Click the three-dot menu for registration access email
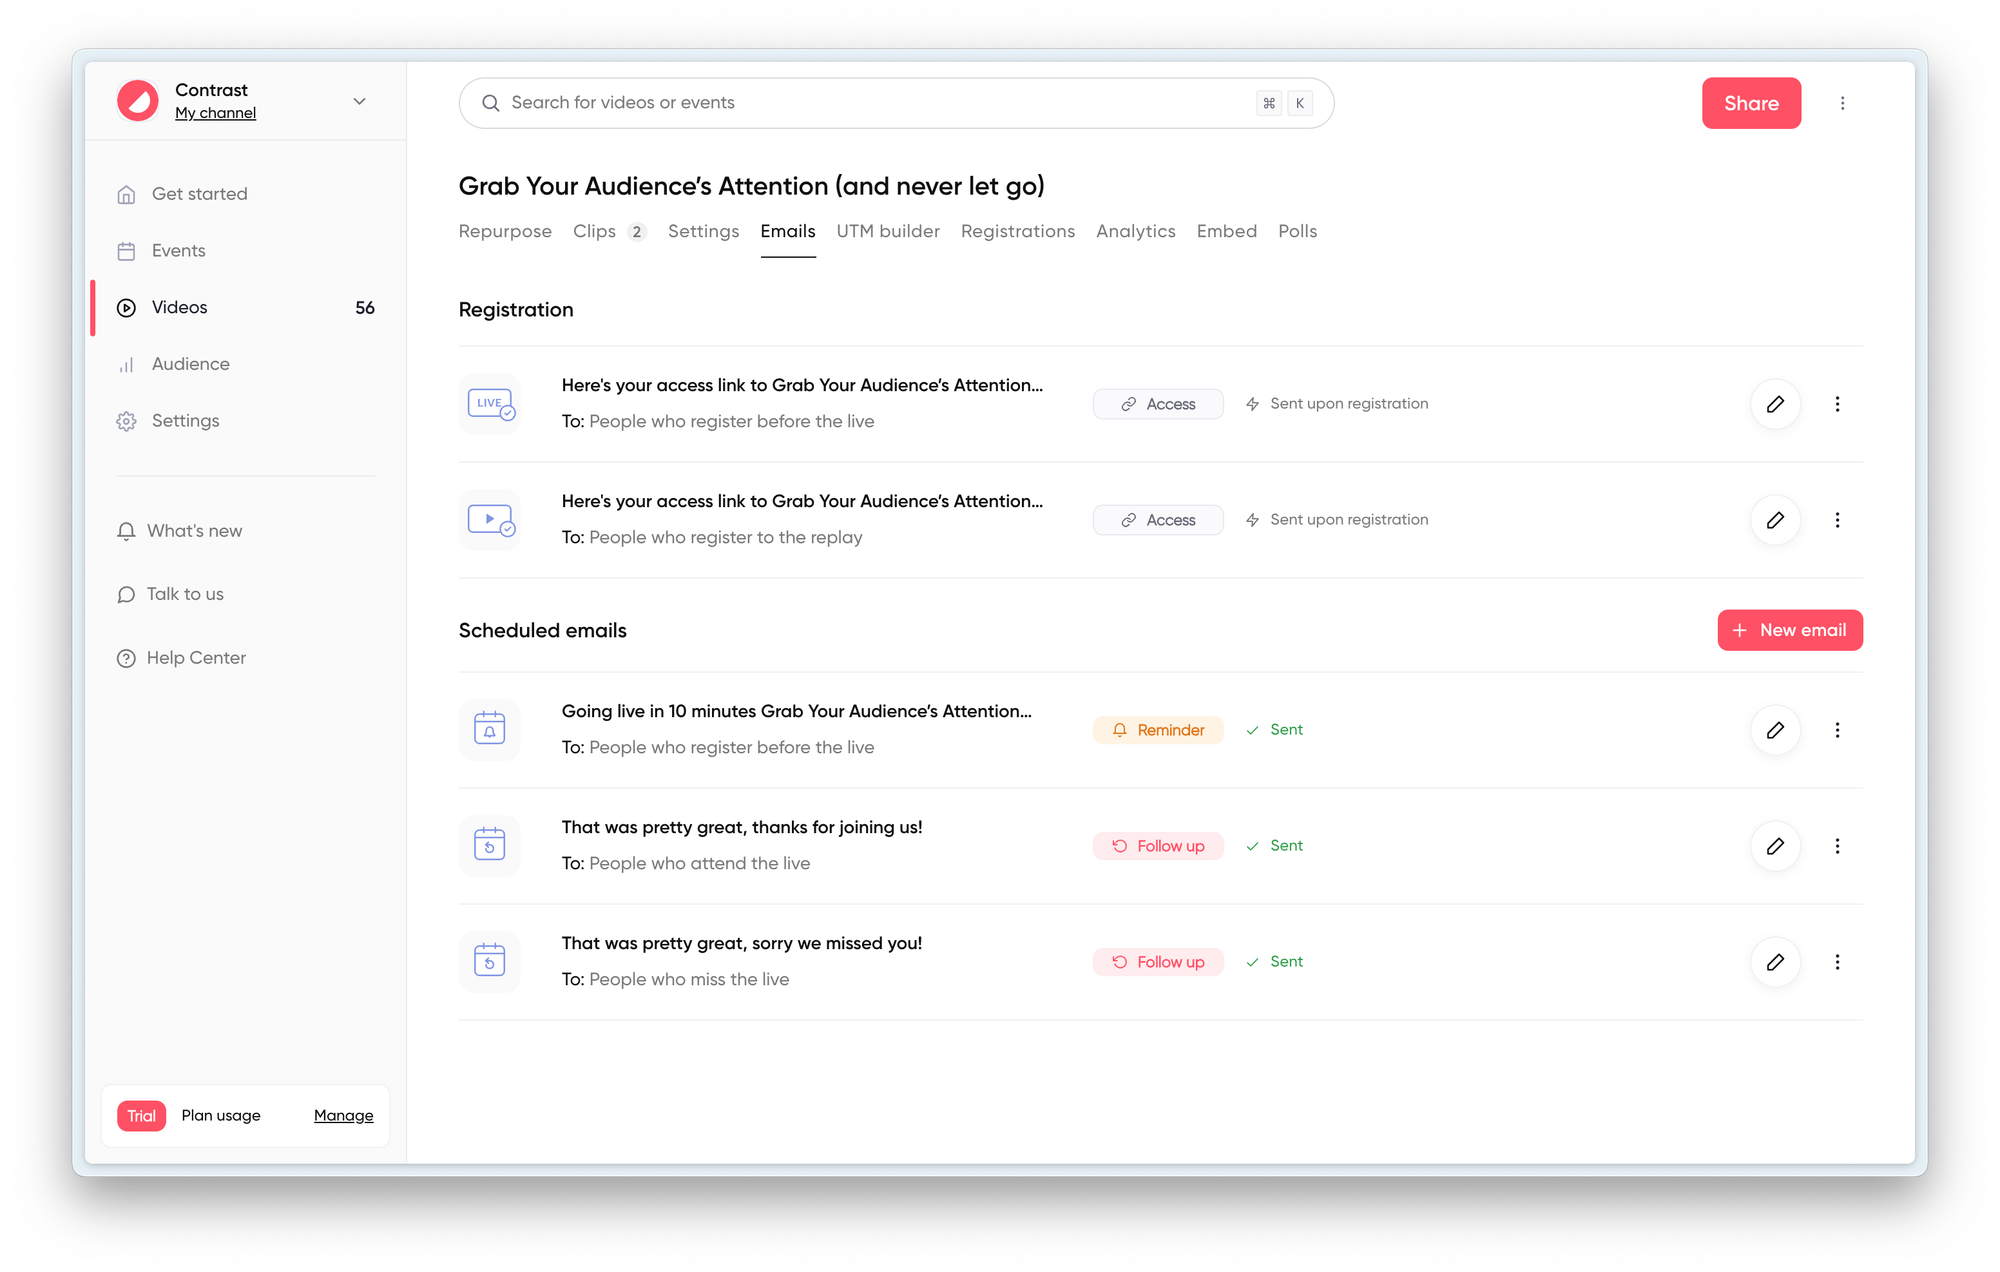The width and height of the screenshot is (2000, 1272). pyautogui.click(x=1840, y=404)
